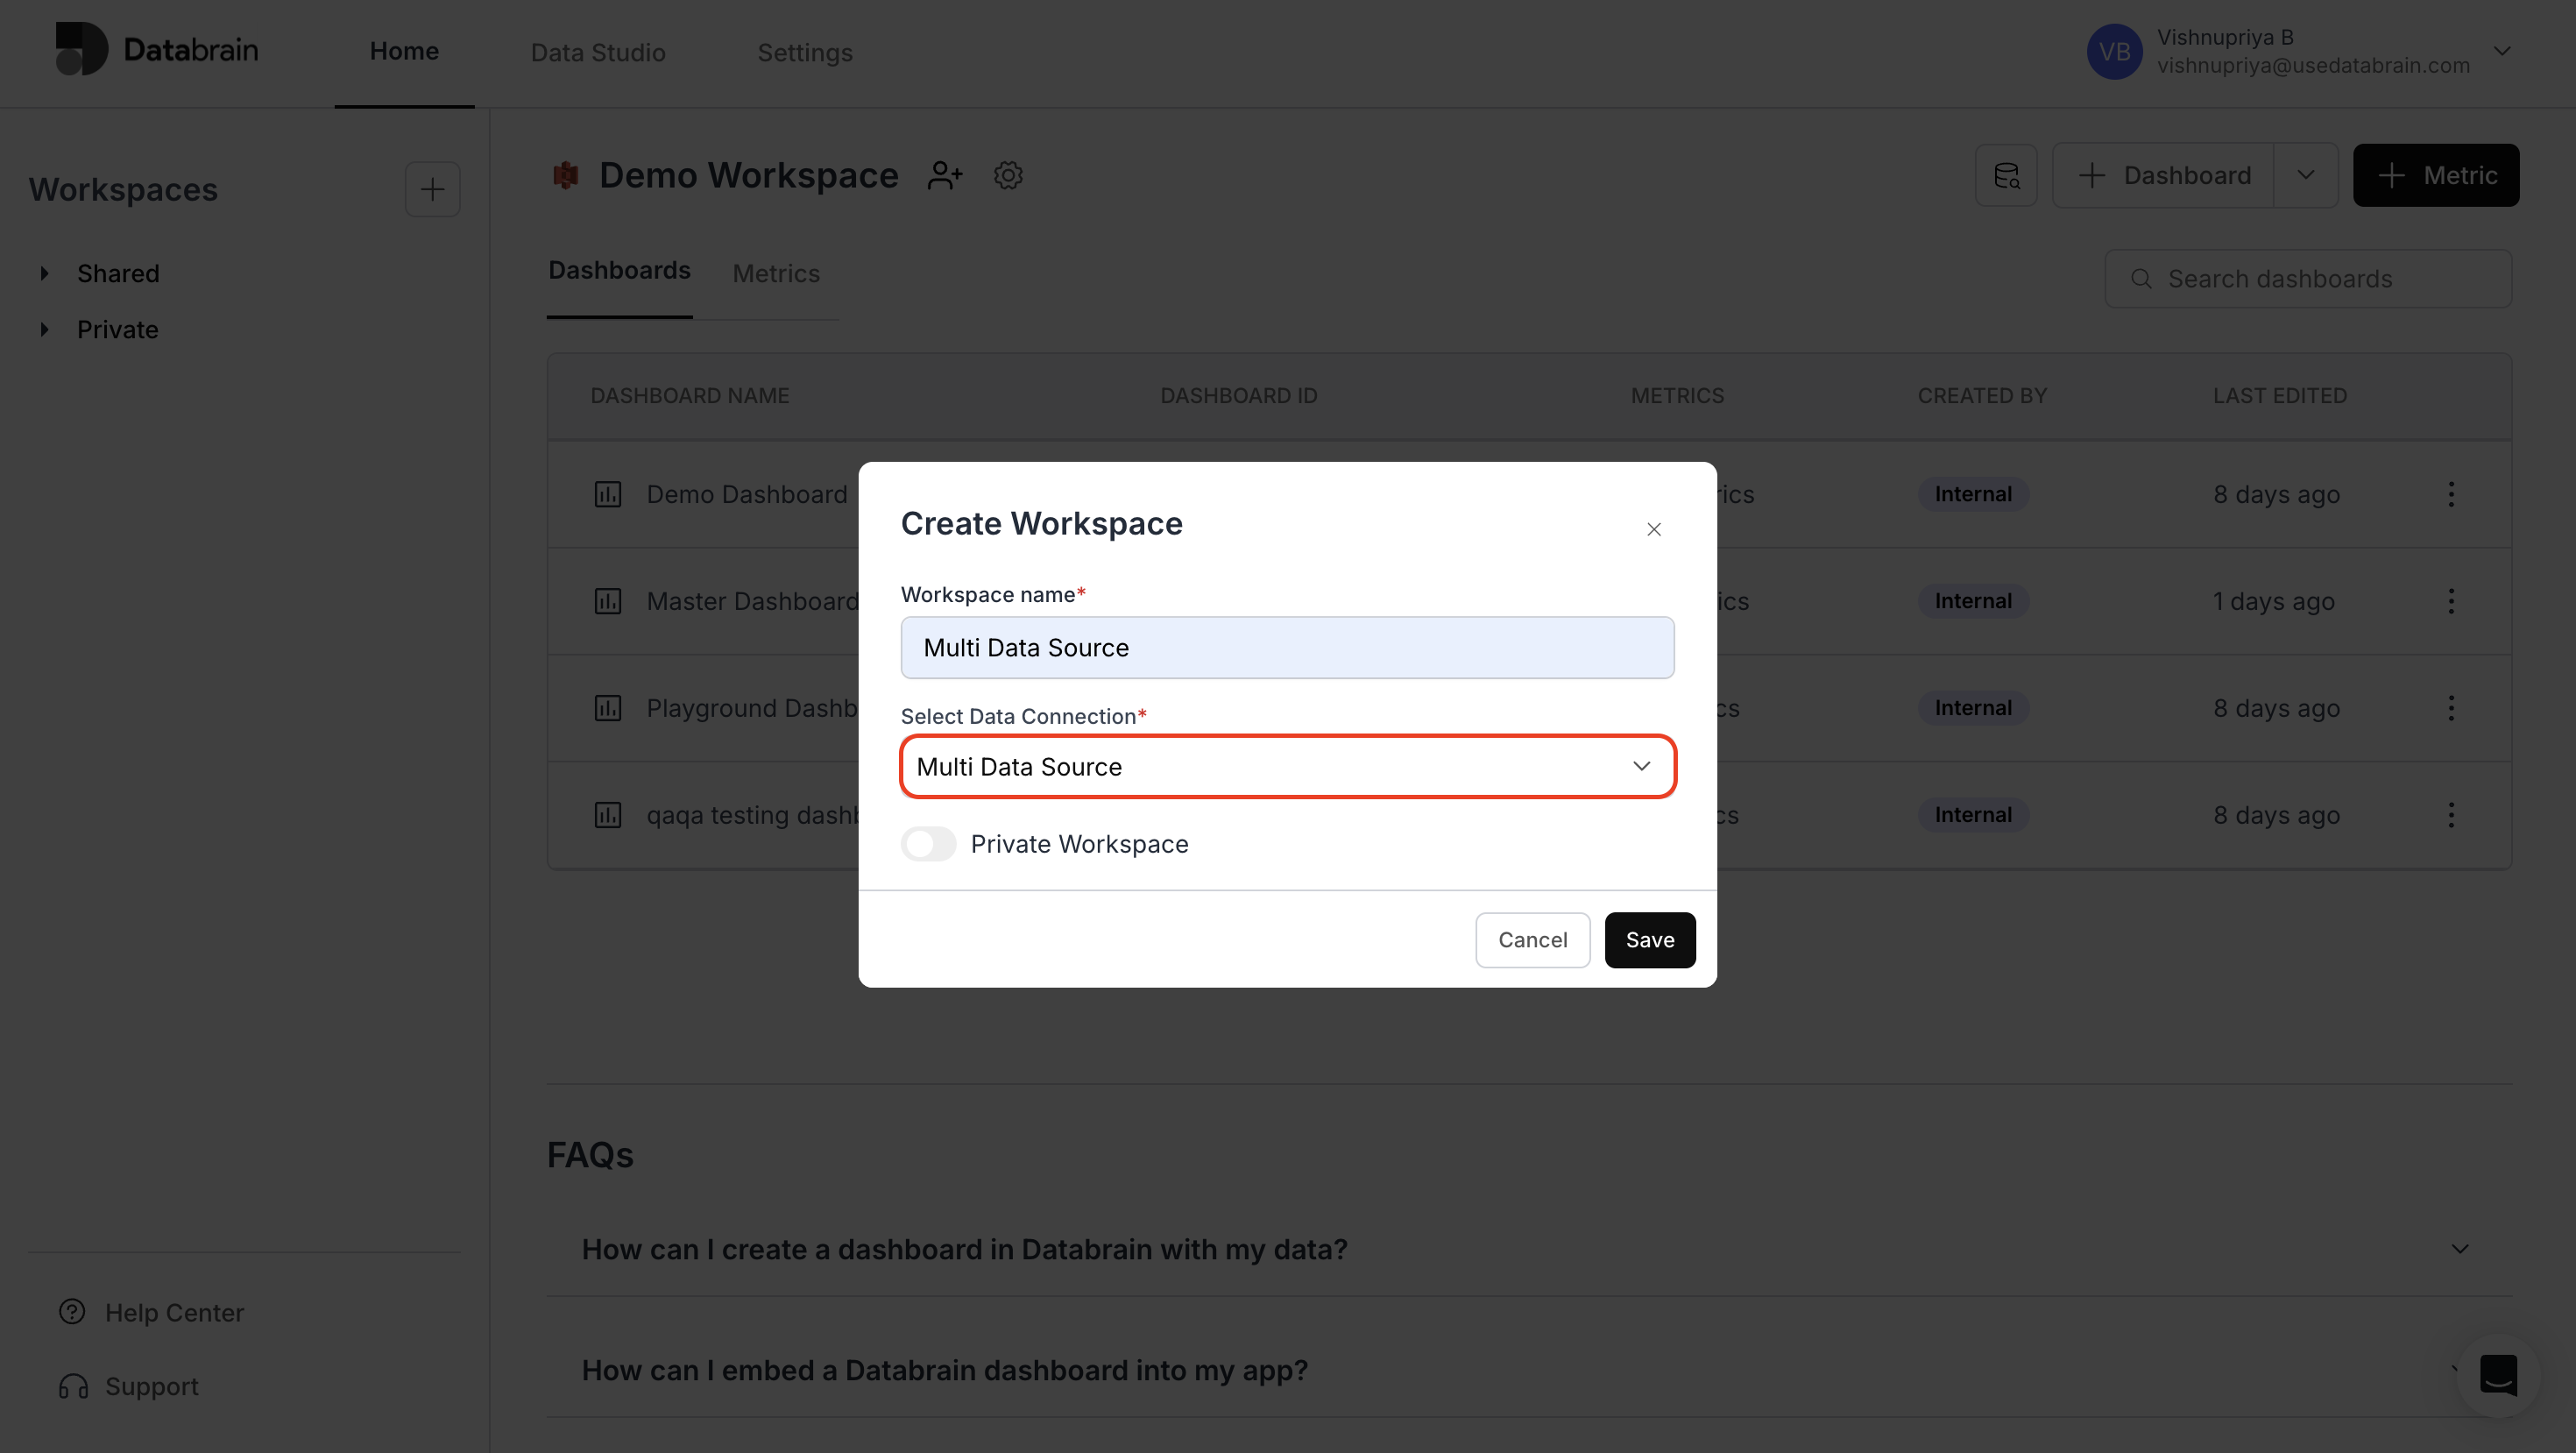Open the Select Data Connection dropdown
This screenshot has width=2576, height=1453.
1287,767
